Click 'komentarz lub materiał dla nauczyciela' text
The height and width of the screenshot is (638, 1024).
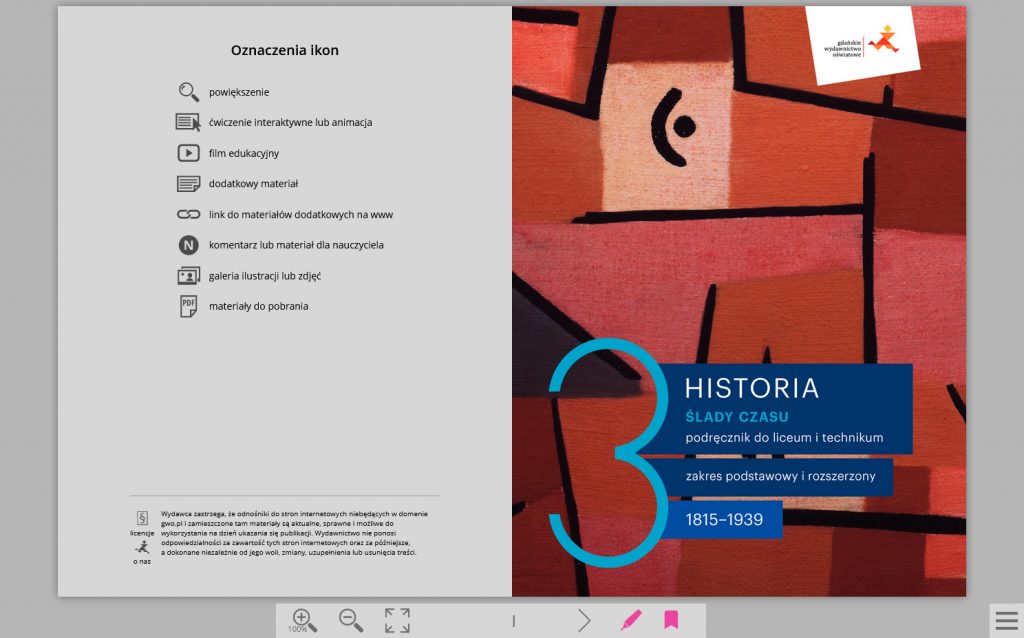(x=296, y=245)
